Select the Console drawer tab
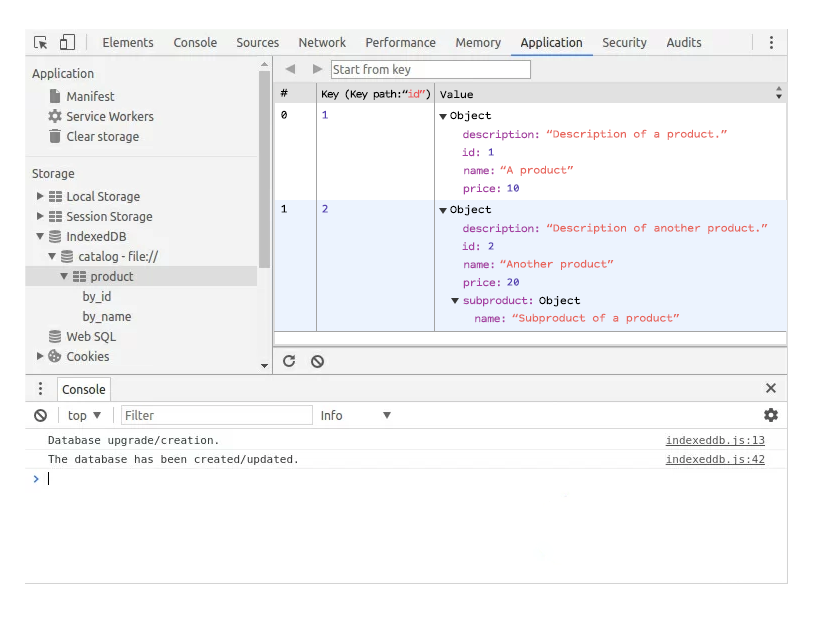This screenshot has width=820, height=625. tap(84, 389)
